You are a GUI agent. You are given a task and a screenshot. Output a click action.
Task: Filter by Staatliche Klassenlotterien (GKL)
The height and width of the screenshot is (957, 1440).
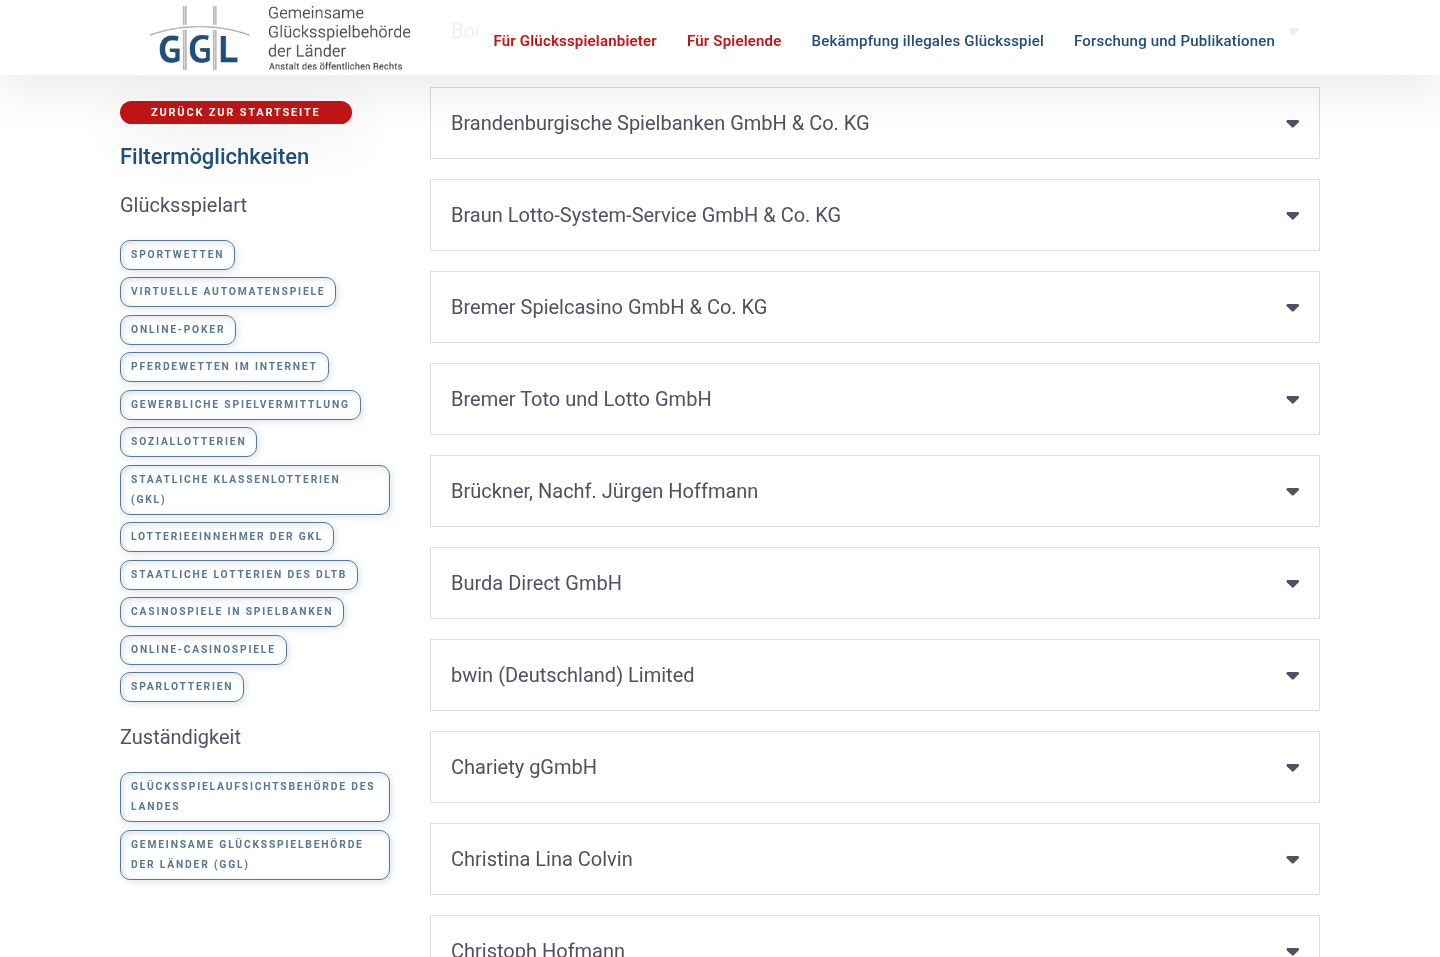click(x=255, y=490)
